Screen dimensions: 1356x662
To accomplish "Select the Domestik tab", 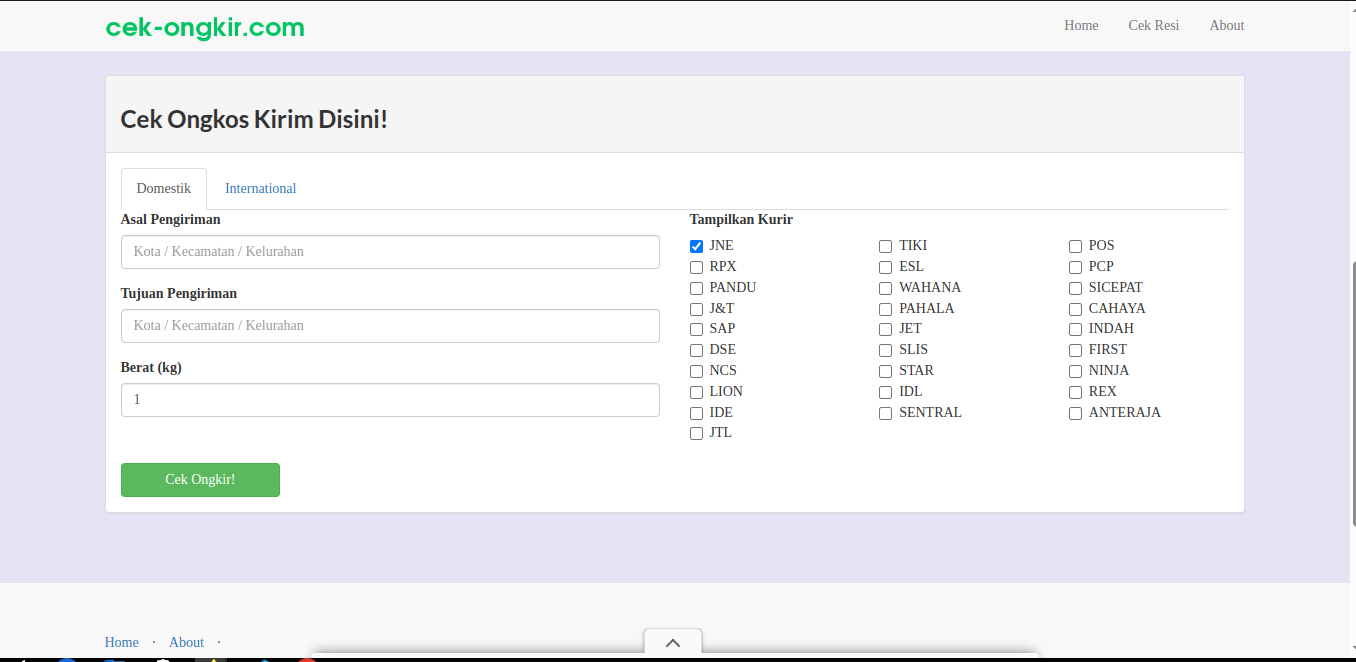I will click(164, 189).
